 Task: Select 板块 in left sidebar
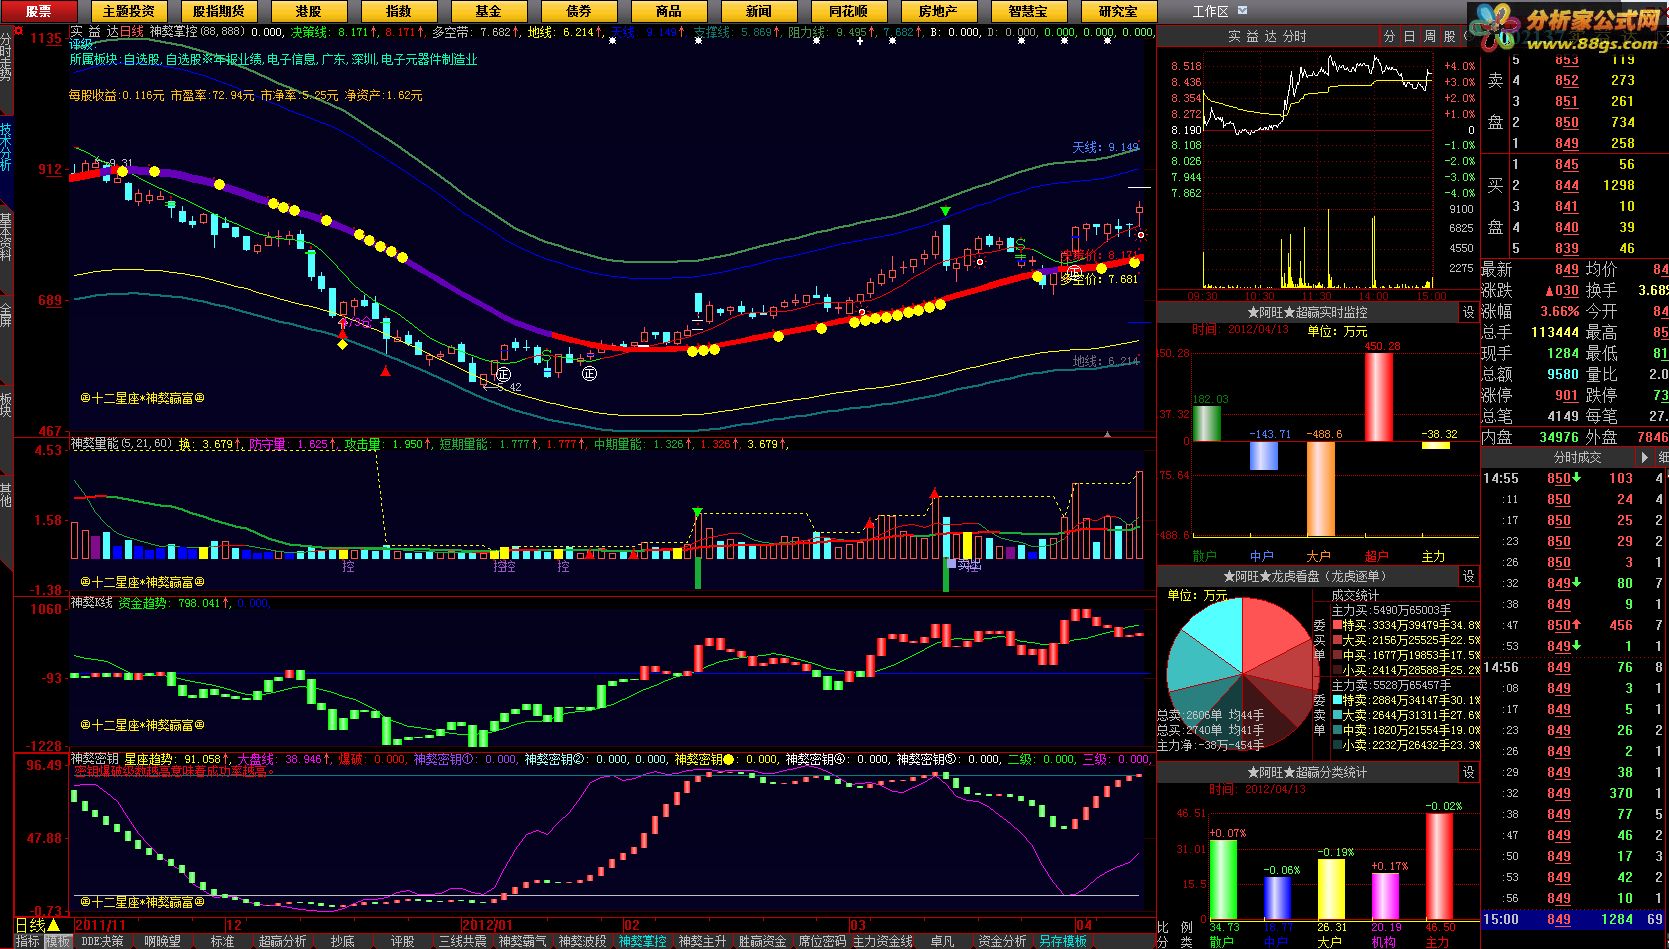[6, 405]
